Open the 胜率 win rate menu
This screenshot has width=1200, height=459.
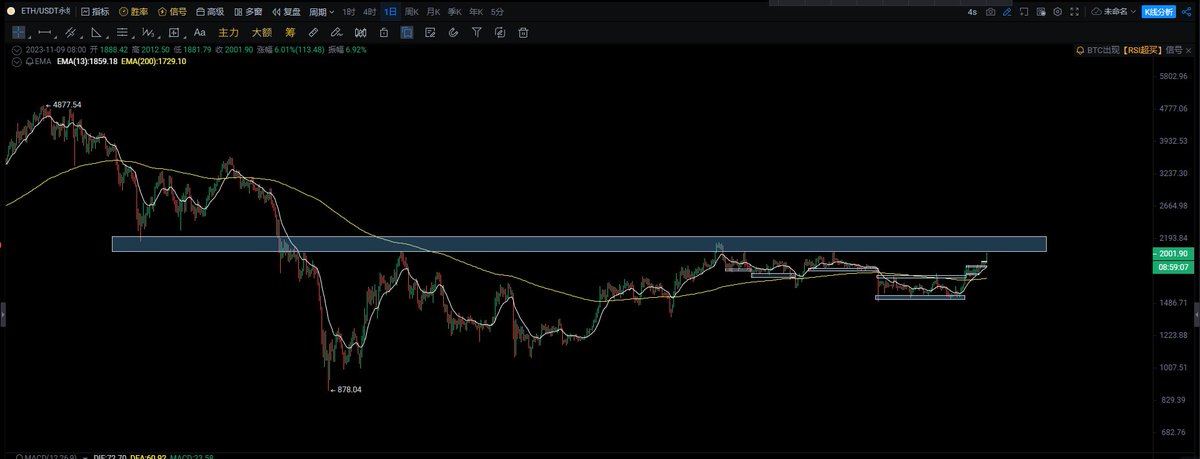(133, 11)
